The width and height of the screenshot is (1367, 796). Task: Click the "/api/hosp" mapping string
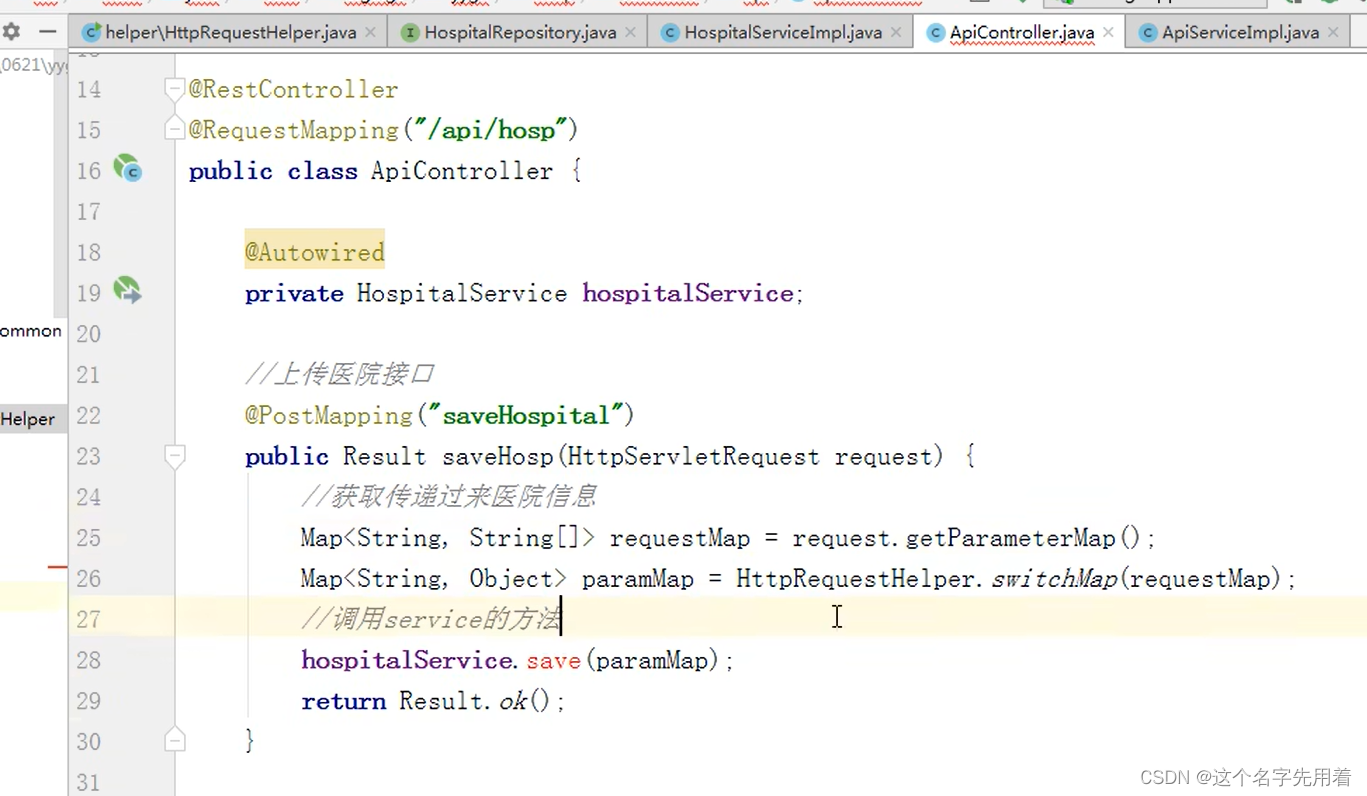[x=490, y=130]
